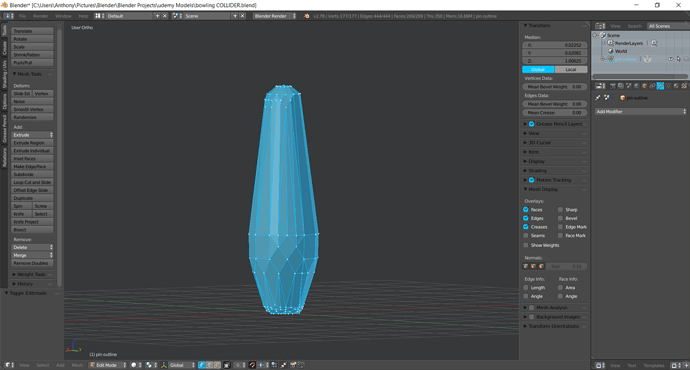690x370 pixels.
Task: Click the screen layout browse icon
Action: click(x=99, y=16)
